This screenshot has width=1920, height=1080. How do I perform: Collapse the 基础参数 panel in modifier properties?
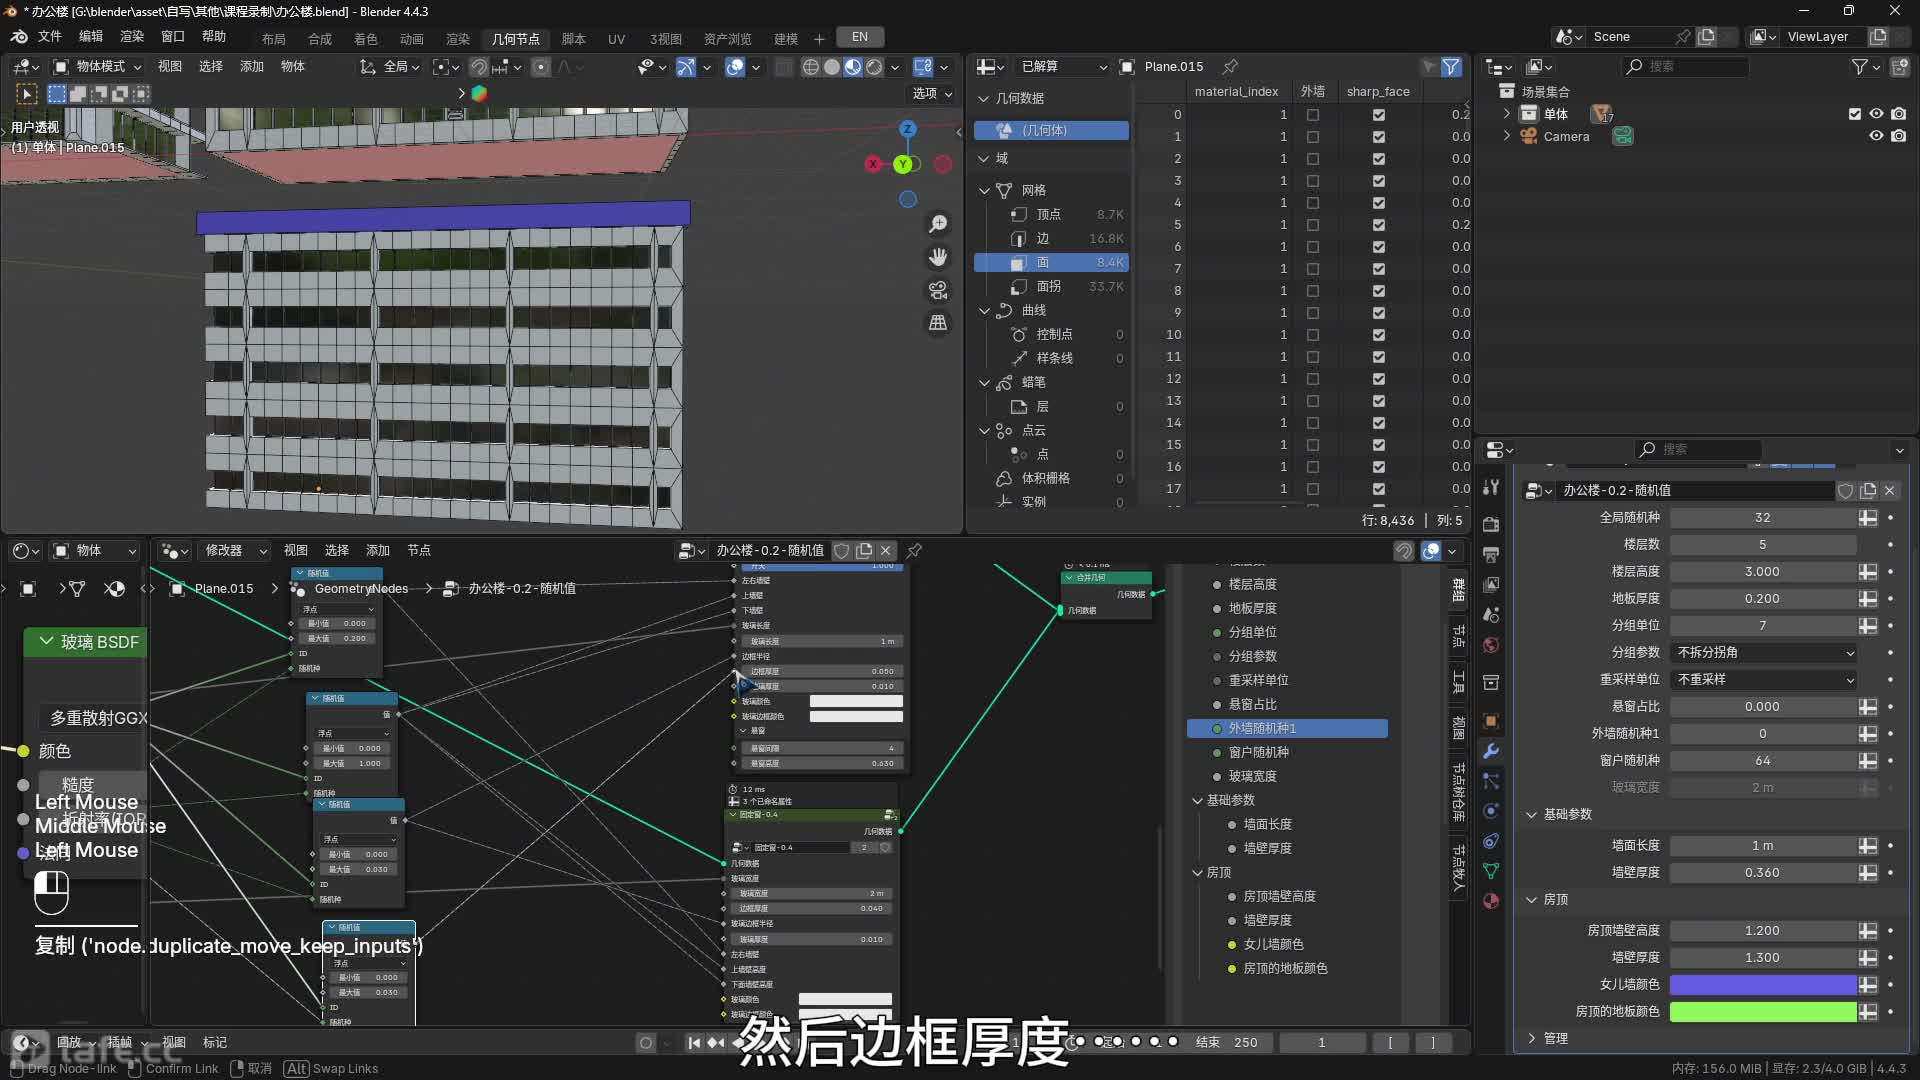point(1531,815)
